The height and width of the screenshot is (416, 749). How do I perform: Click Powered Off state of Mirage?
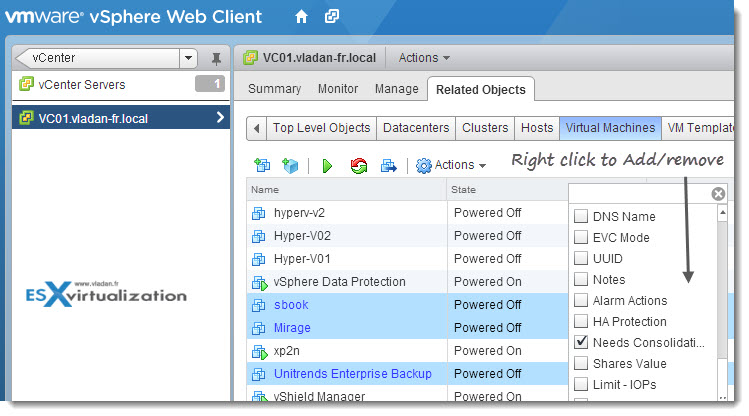[x=487, y=328]
